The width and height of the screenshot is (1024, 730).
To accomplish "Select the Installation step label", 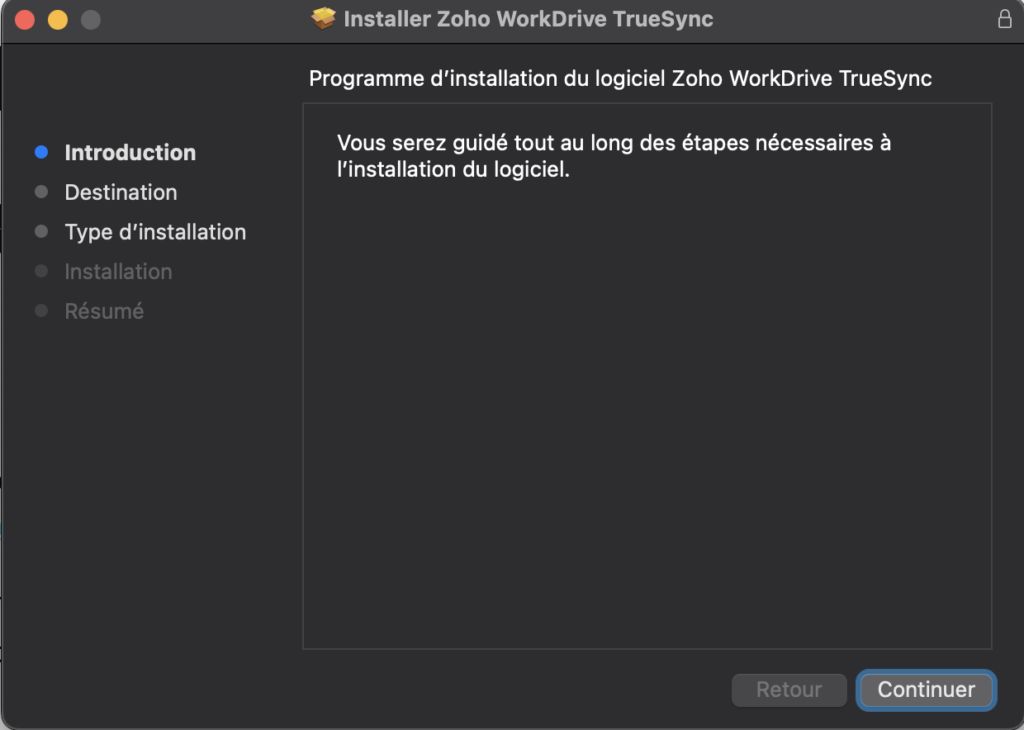I will click(118, 272).
